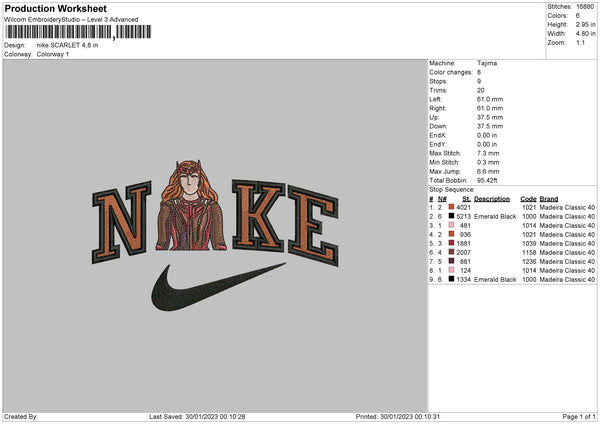Select the pink swatch in stop row 3
This screenshot has width=600, height=424.
click(452, 225)
